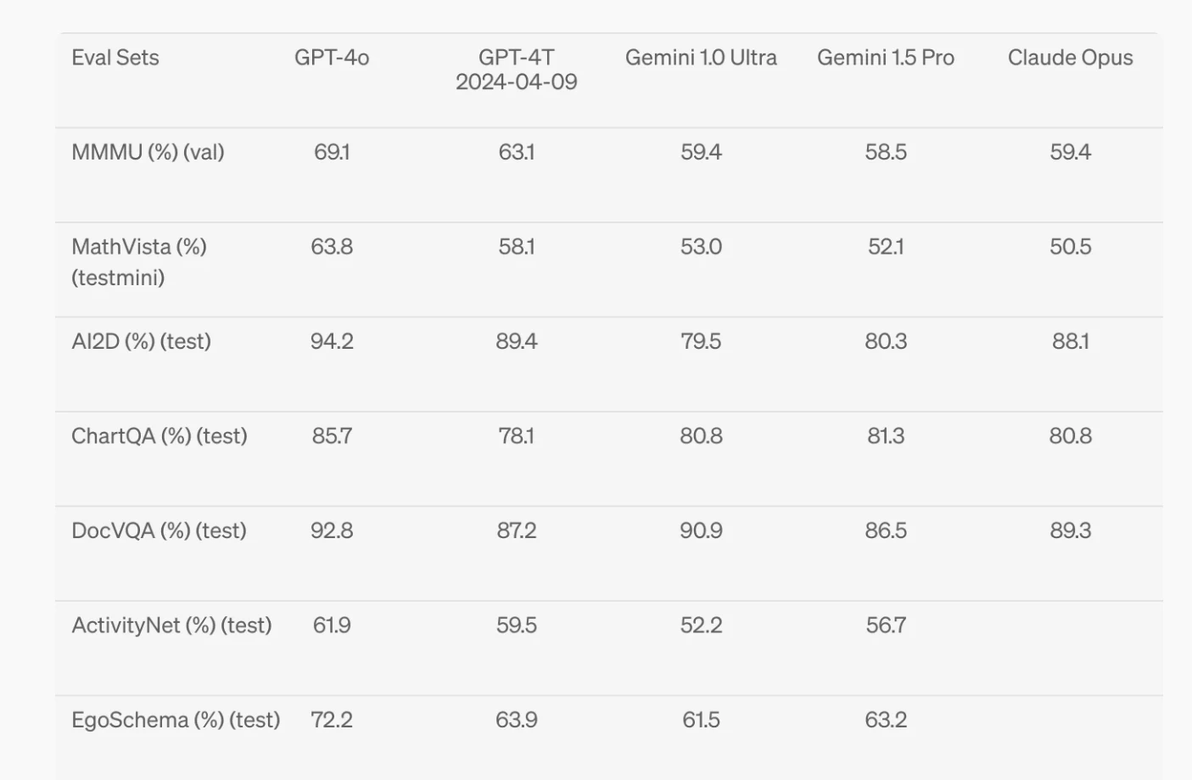
Task: Select the Gemini 1.0 Ultra header
Action: click(x=701, y=58)
